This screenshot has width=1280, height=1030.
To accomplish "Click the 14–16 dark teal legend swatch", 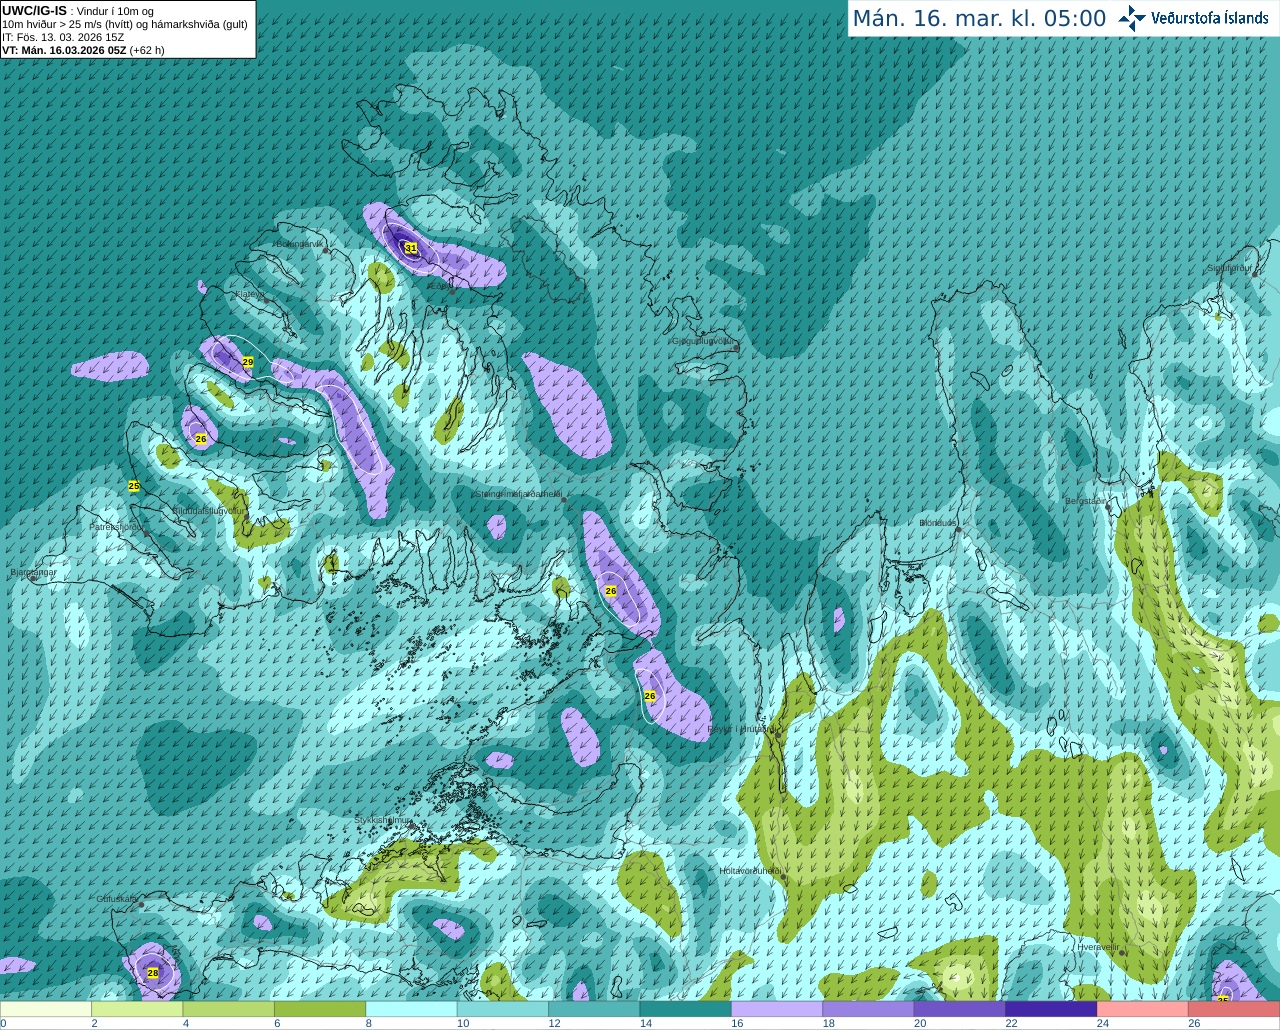I will point(686,1009).
